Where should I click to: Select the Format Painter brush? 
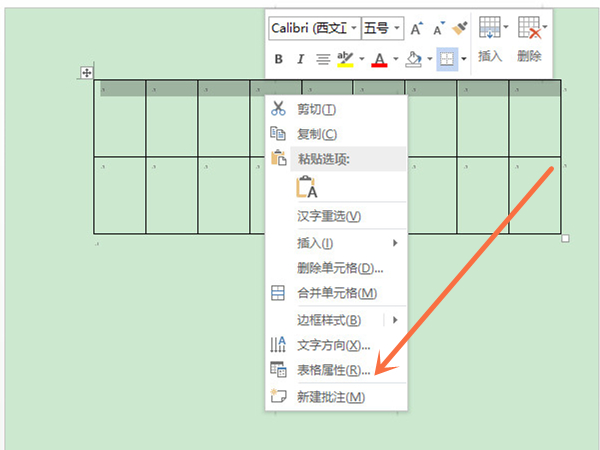point(459,28)
